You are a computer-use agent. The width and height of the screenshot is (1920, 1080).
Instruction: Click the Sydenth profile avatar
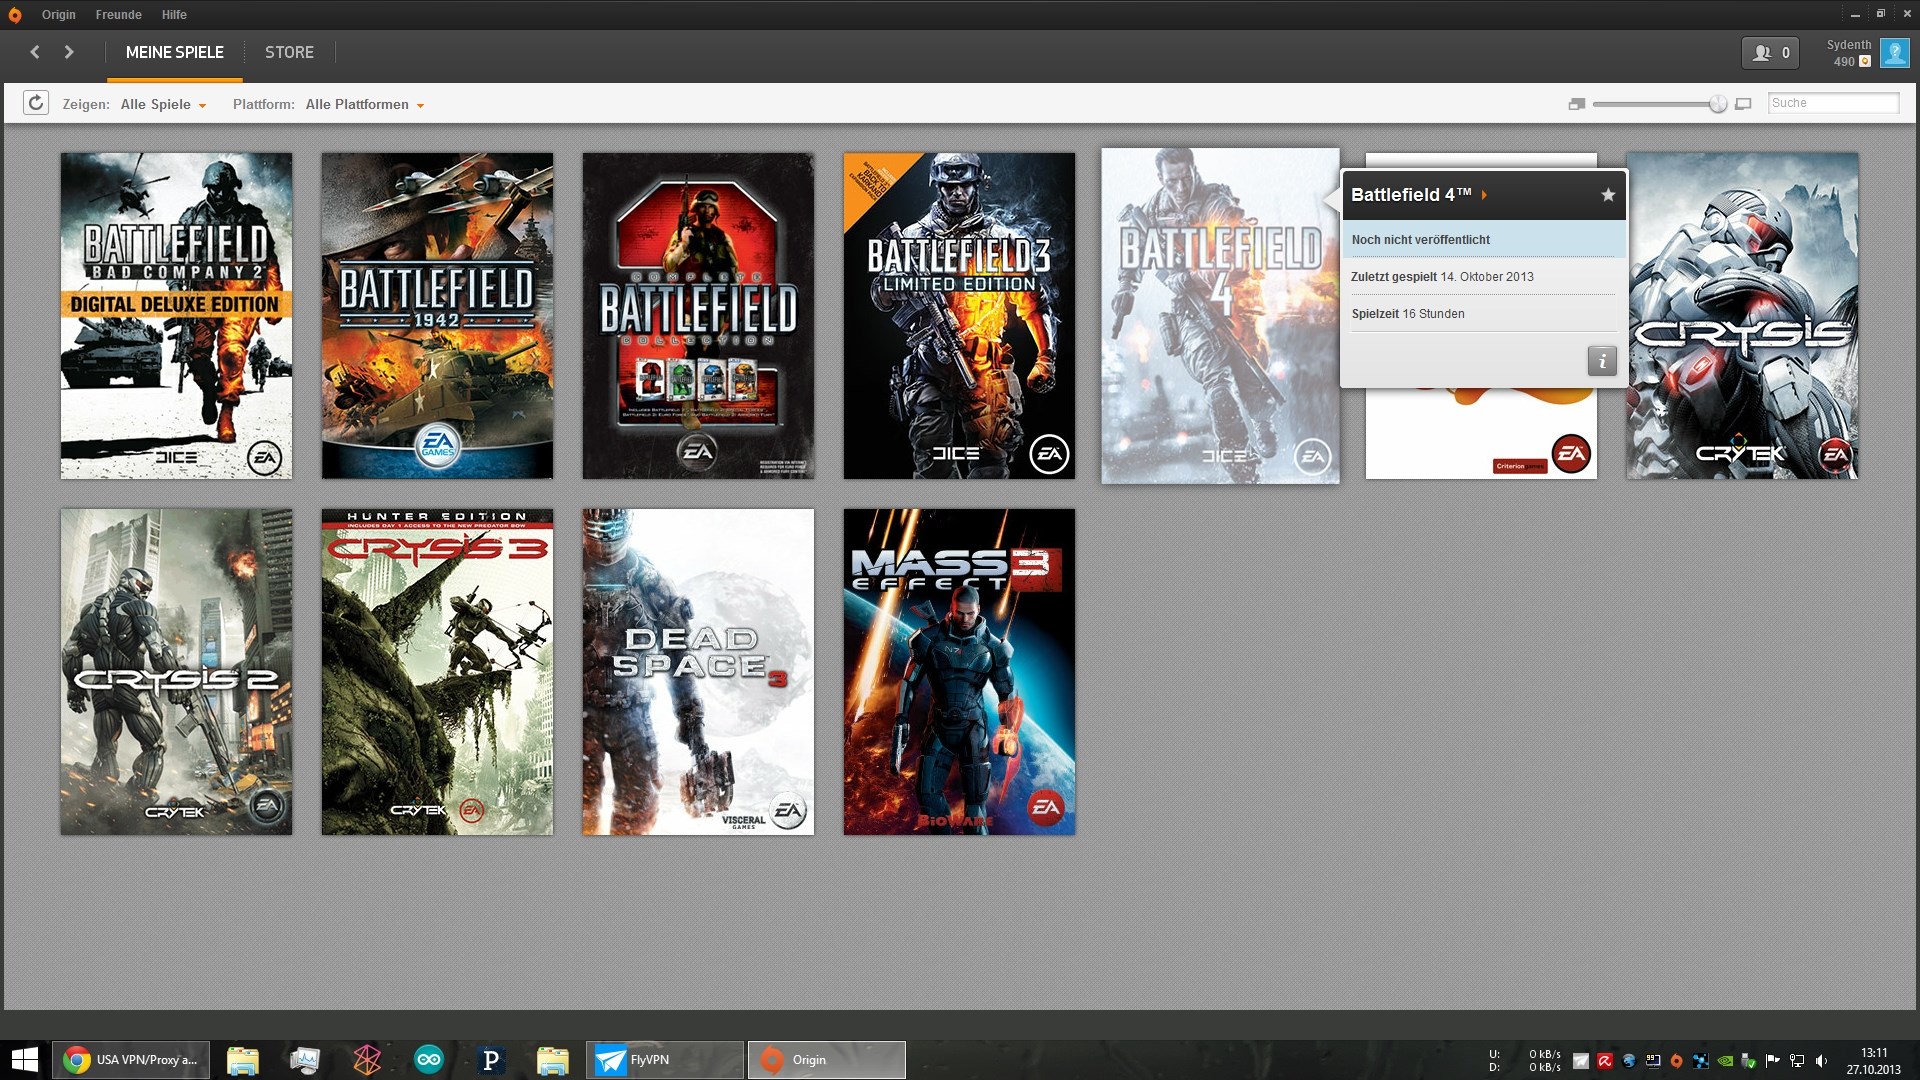(x=1894, y=53)
